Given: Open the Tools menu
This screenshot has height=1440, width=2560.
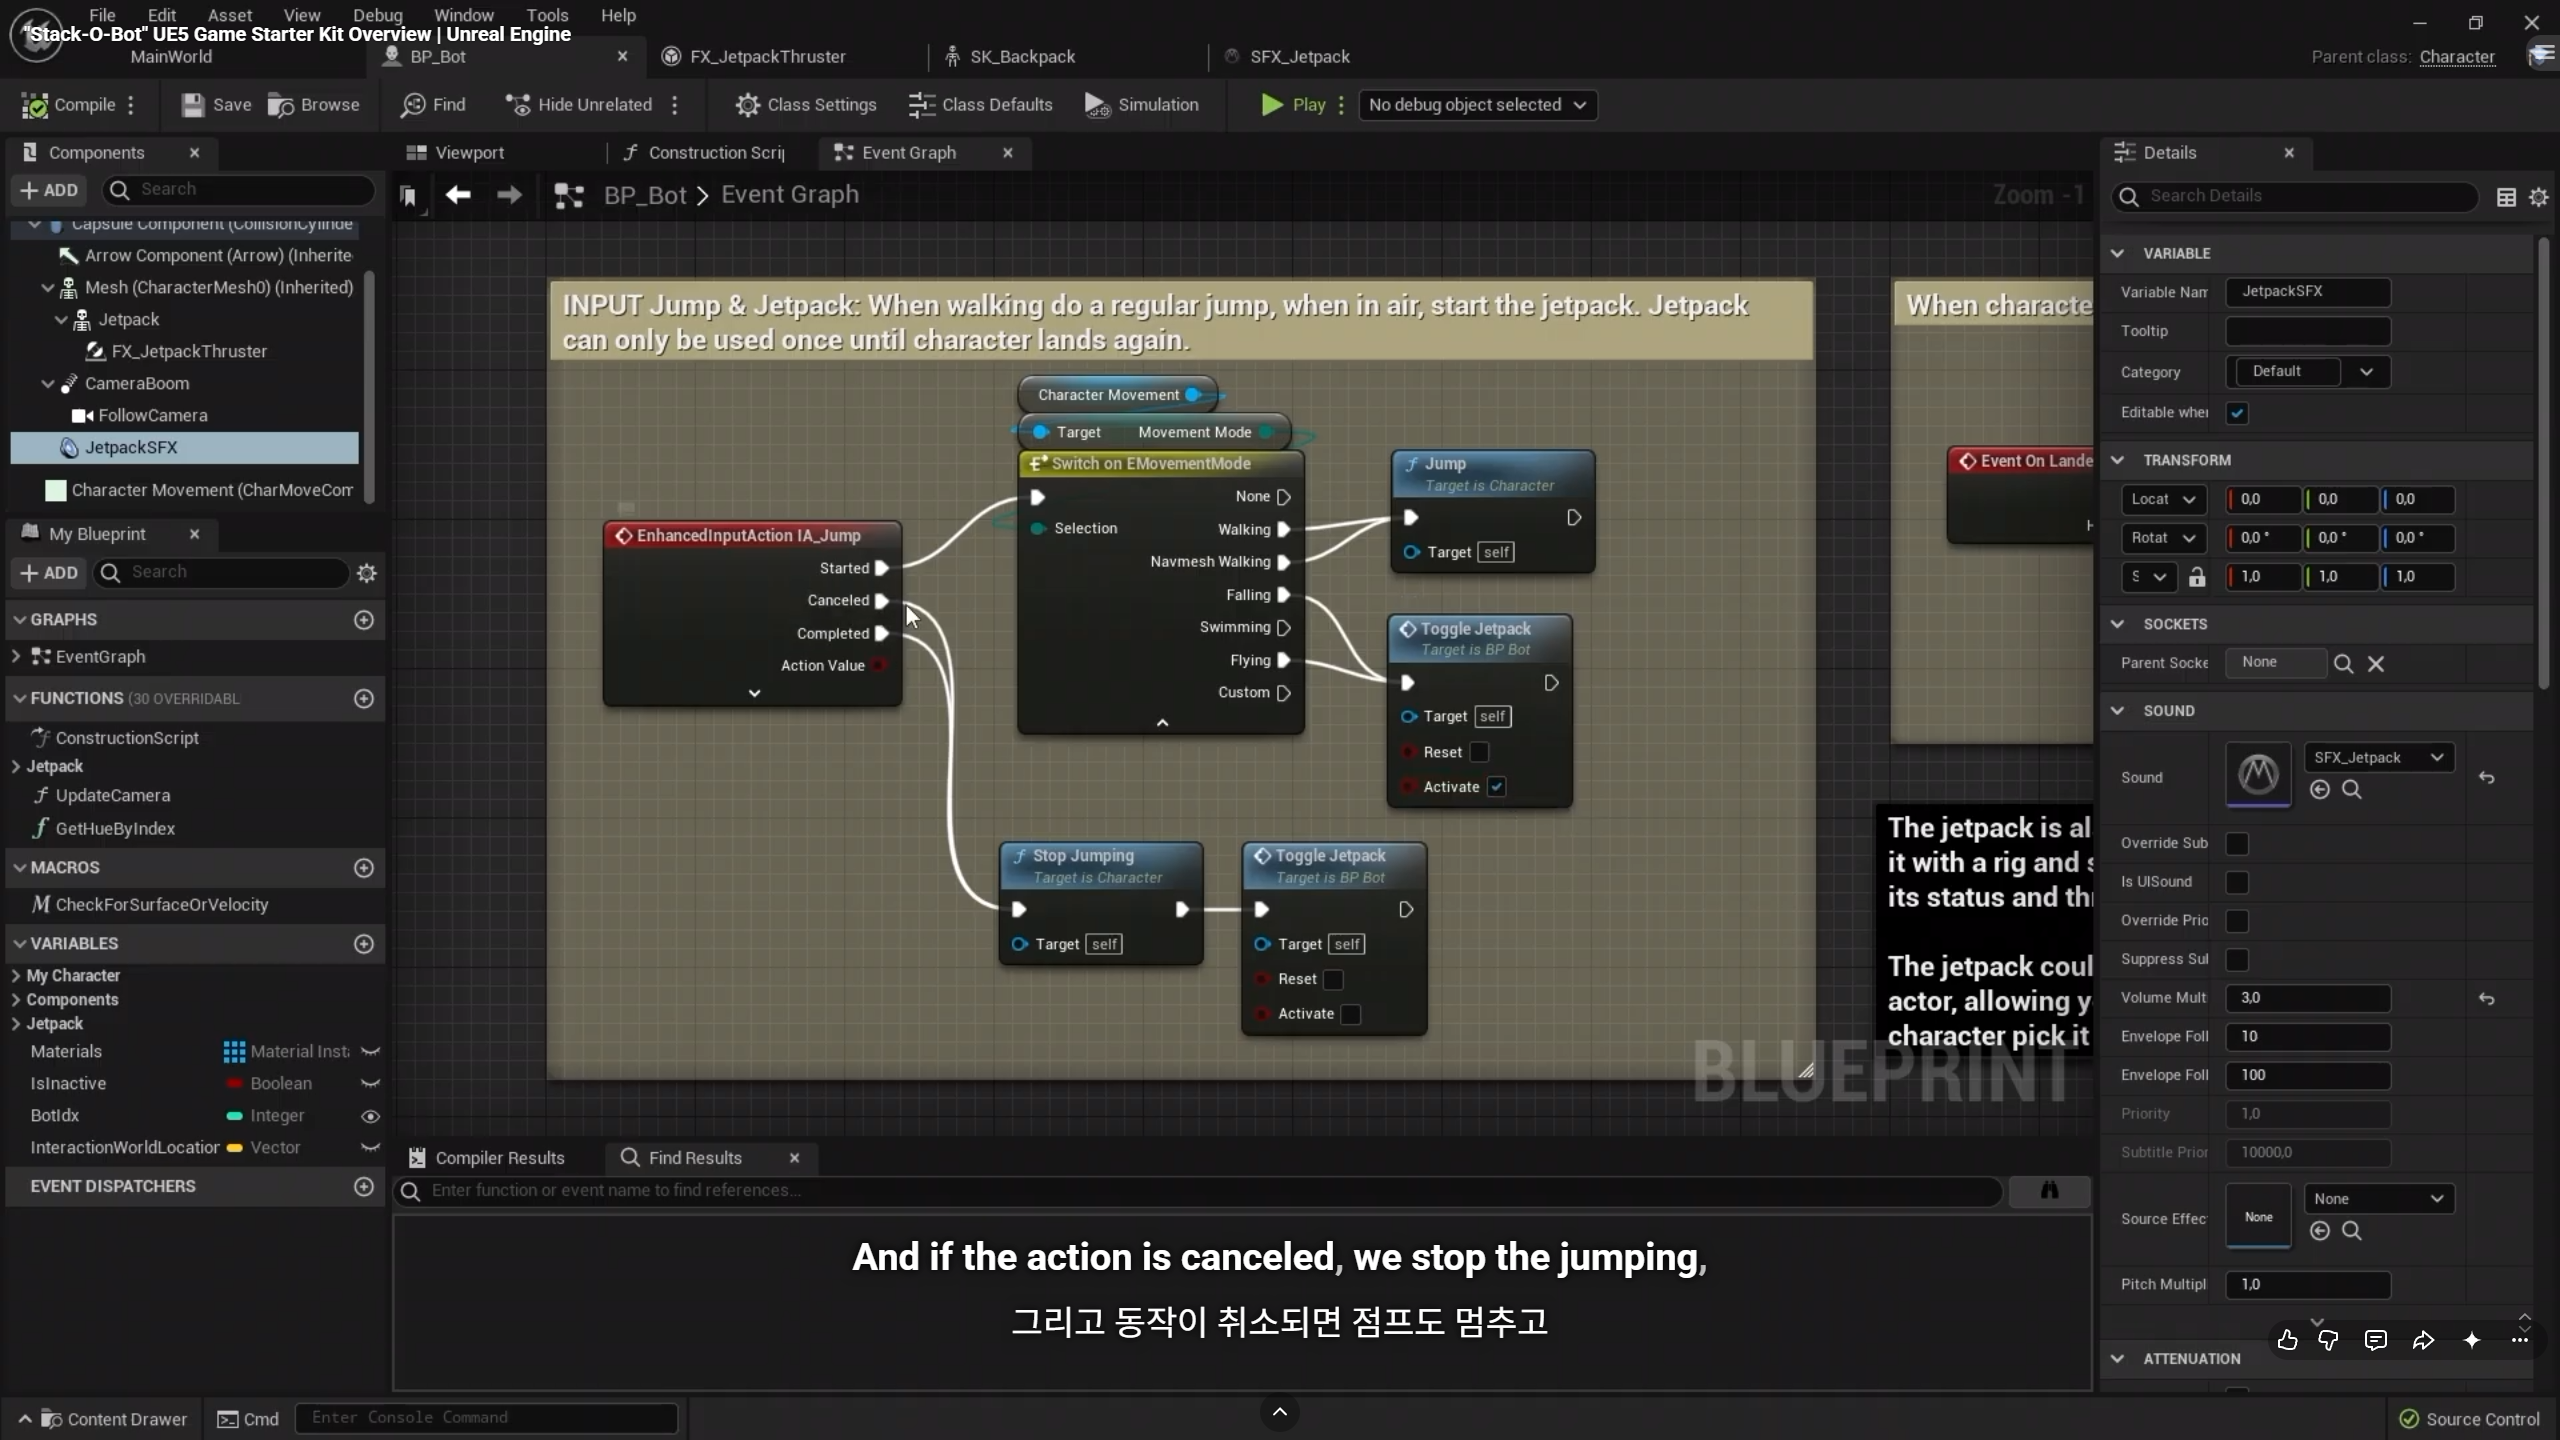Looking at the screenshot, I should coord(547,15).
